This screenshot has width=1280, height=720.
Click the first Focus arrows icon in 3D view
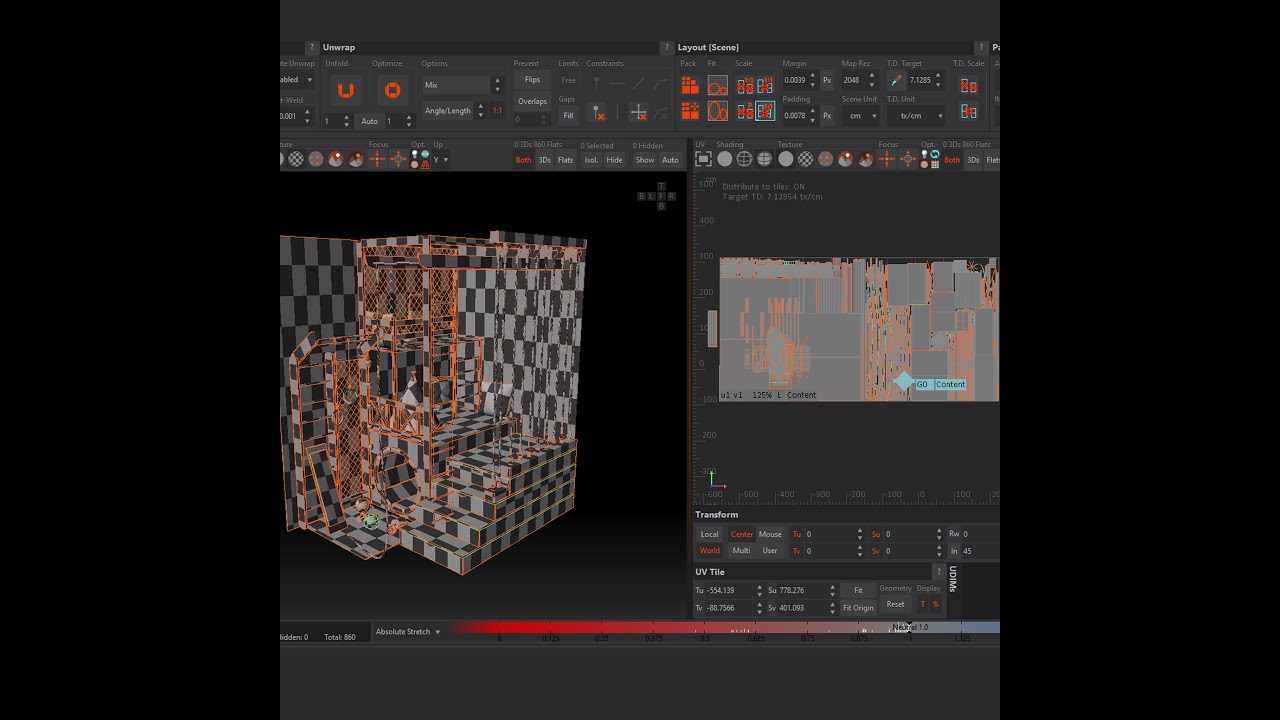click(x=377, y=159)
